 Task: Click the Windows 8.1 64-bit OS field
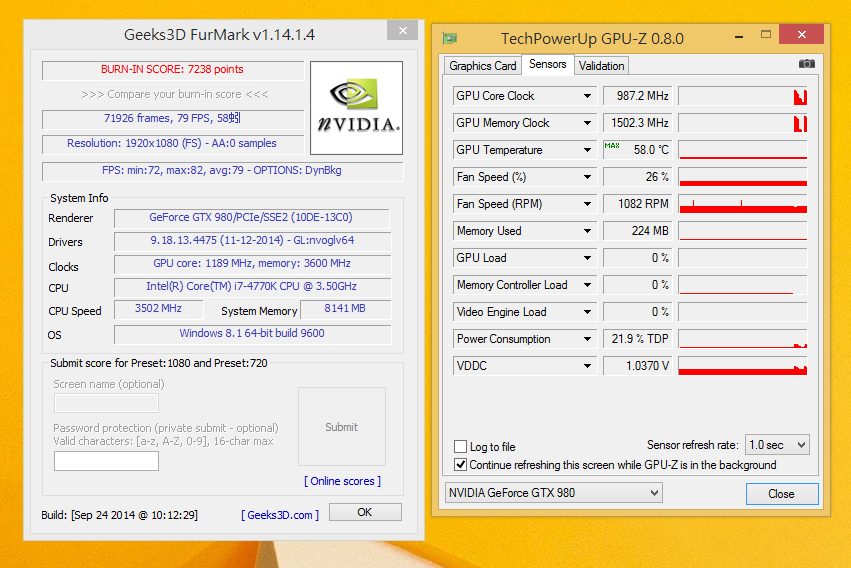251,334
